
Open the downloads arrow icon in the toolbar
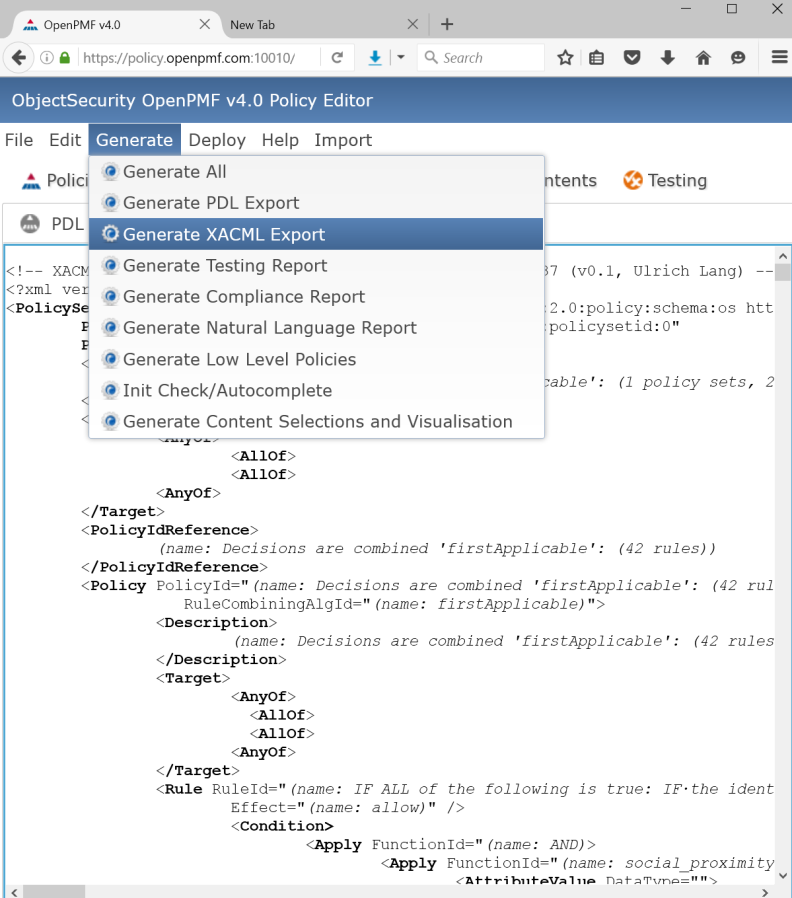[667, 57]
